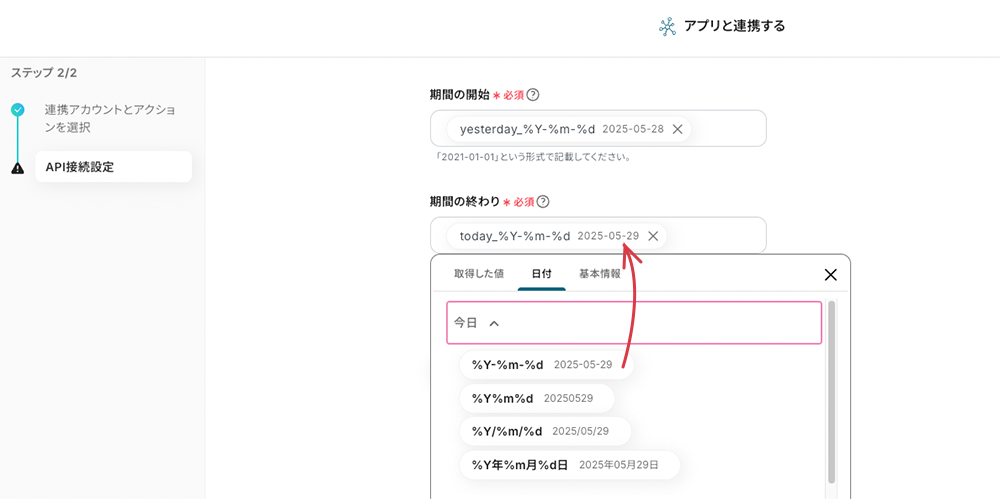This screenshot has height=499, width=1000.
Task: Click help icon beside 期間の開始 label
Action: pos(533,95)
